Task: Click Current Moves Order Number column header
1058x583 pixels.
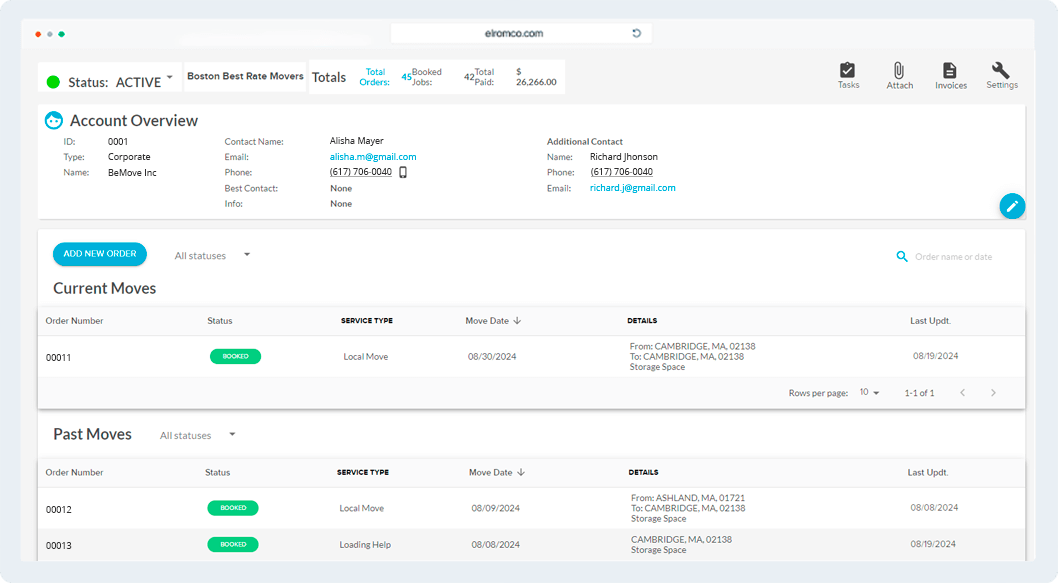Action: 74,321
